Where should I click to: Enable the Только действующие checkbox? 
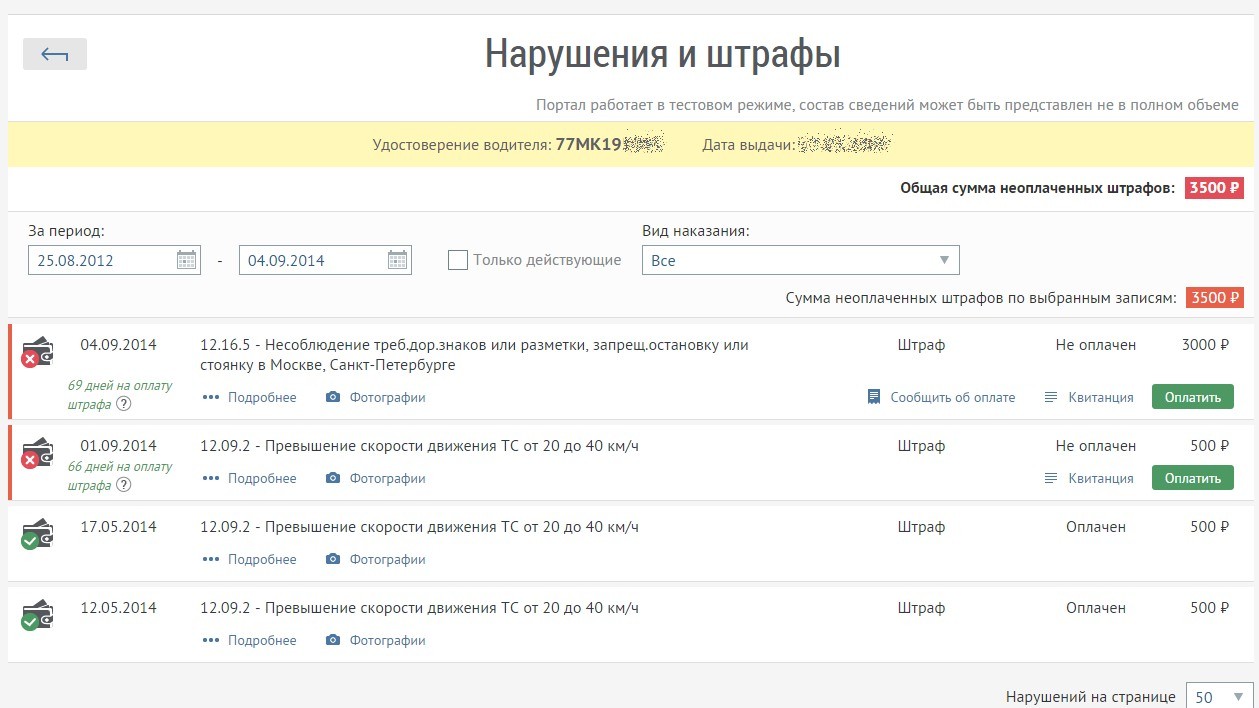coord(458,260)
